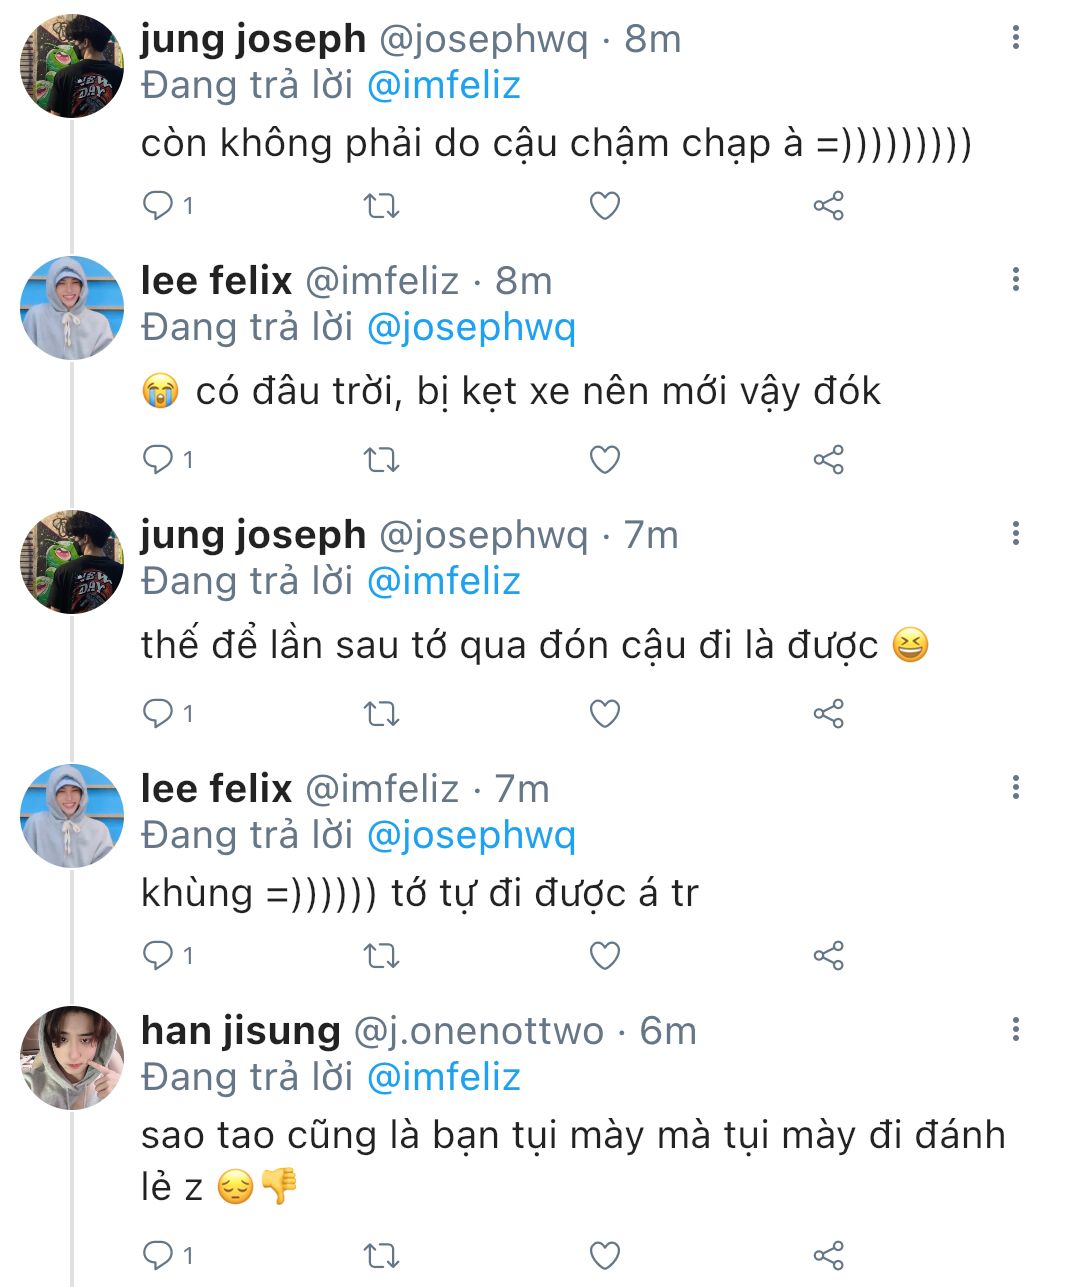Image resolution: width=1070 pixels, height=1287 pixels.
Task: Share lee felix's "kẹt xe" tweet
Action: [x=828, y=460]
